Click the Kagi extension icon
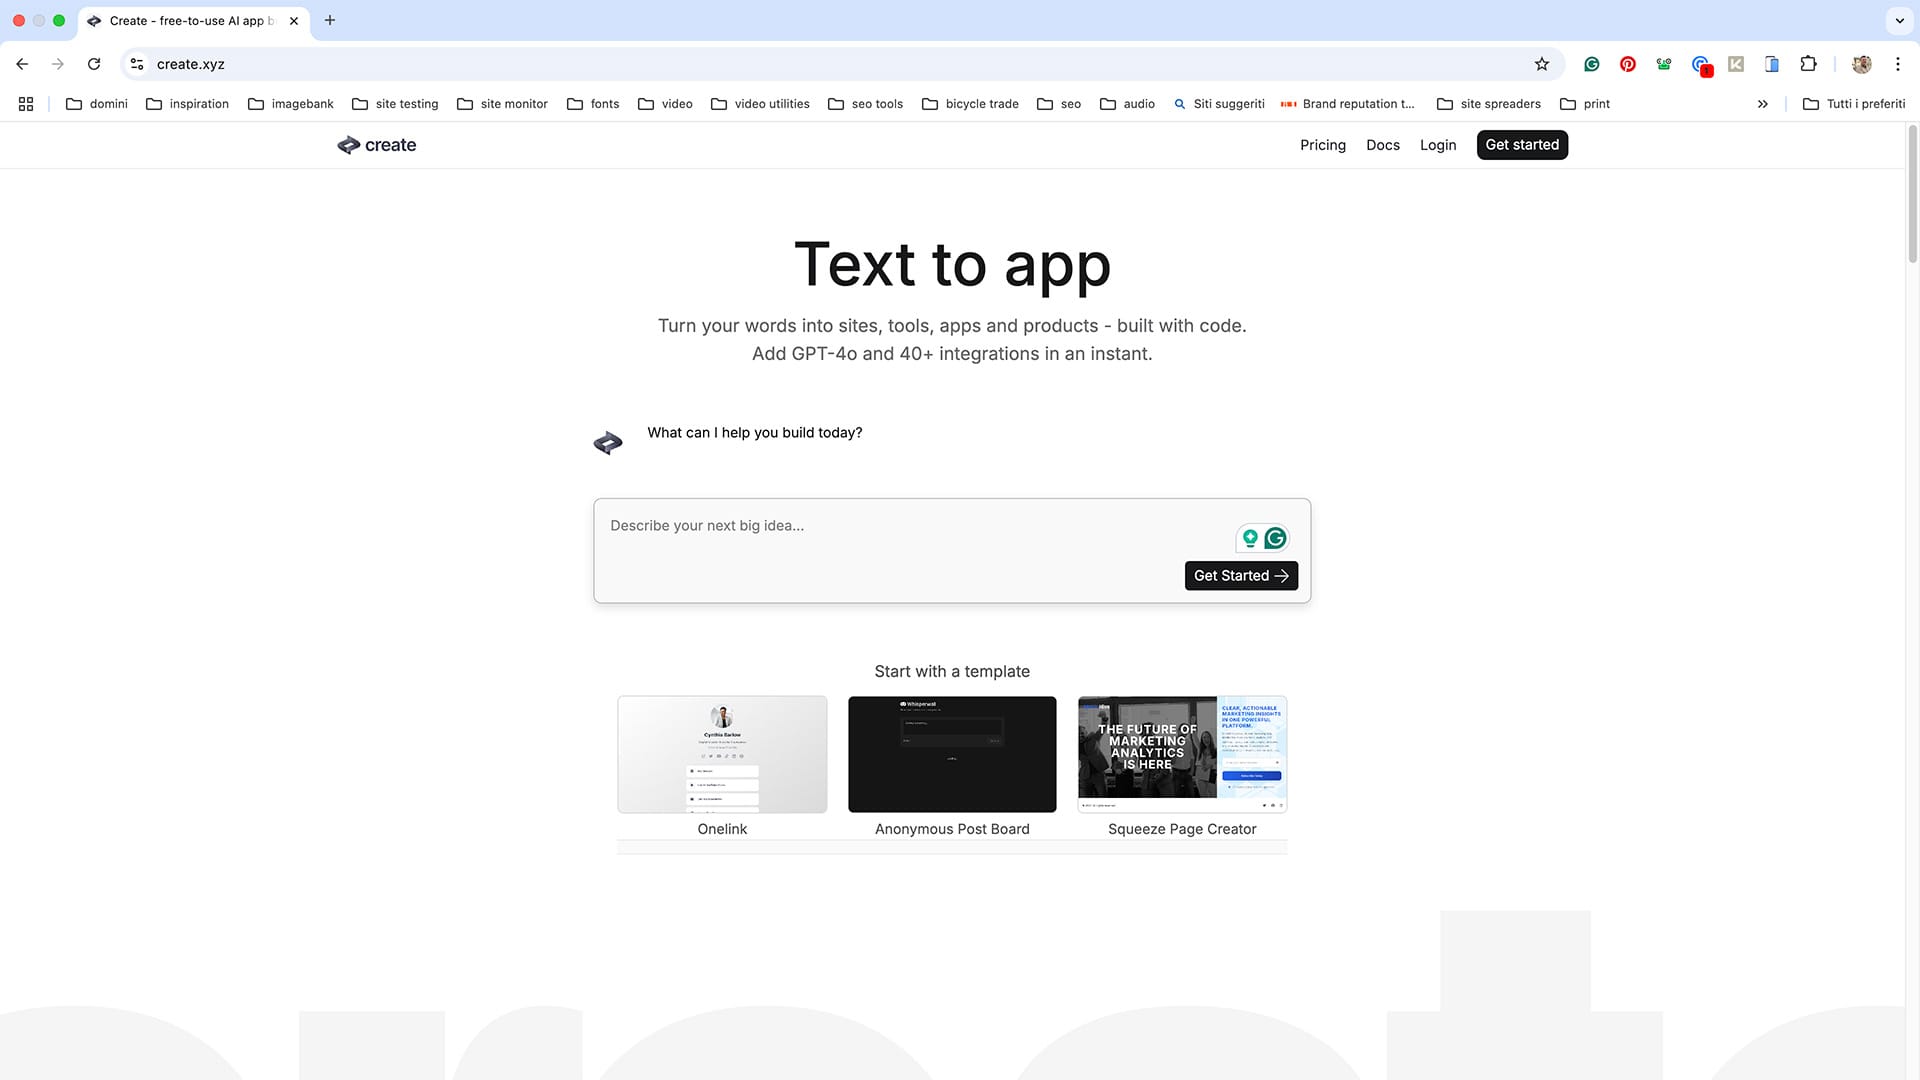The width and height of the screenshot is (1920, 1080). pos(1736,63)
